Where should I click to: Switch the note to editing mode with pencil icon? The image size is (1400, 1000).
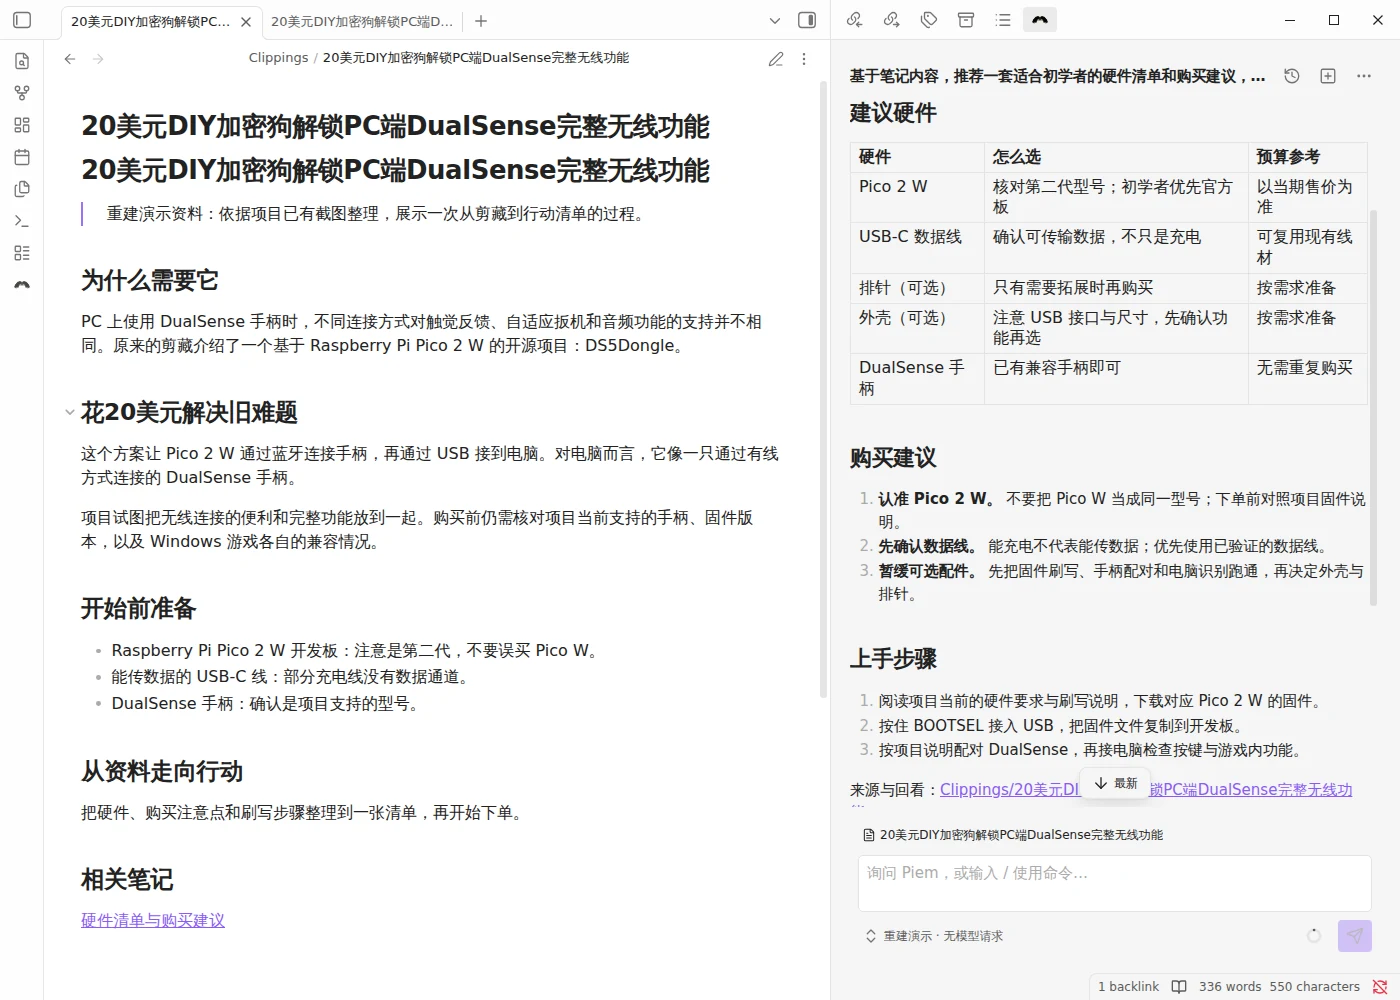point(776,59)
